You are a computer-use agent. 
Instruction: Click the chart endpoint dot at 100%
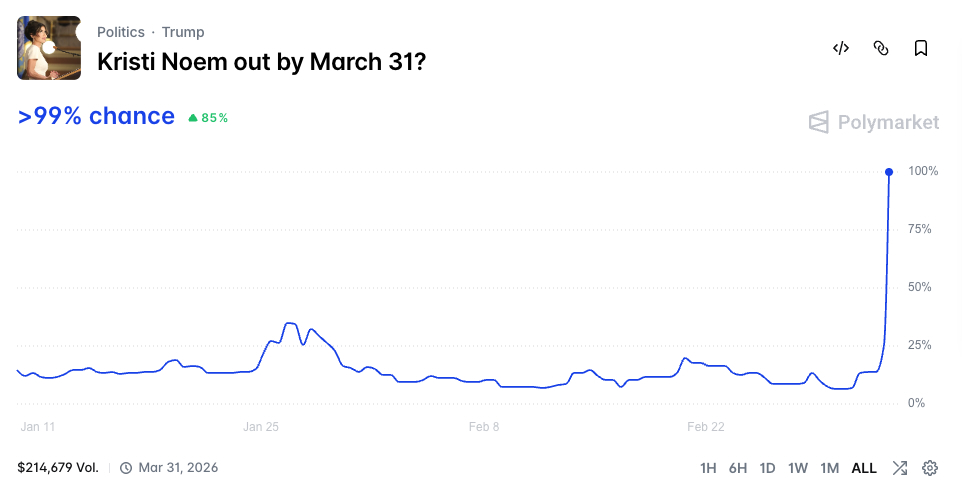click(x=889, y=172)
